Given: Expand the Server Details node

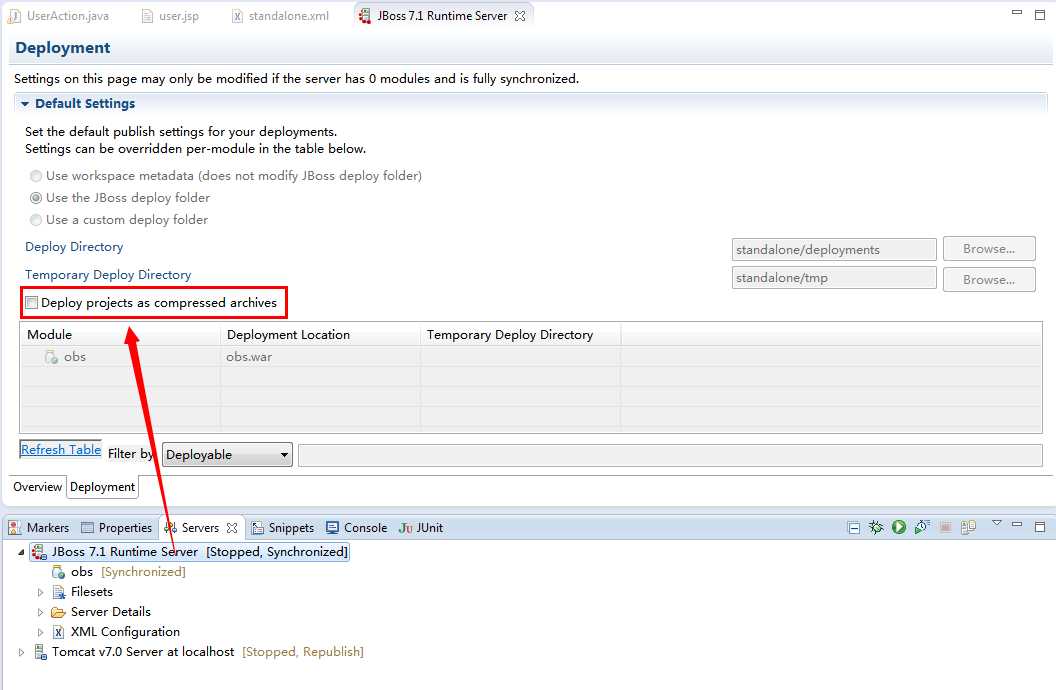Looking at the screenshot, I should [40, 613].
